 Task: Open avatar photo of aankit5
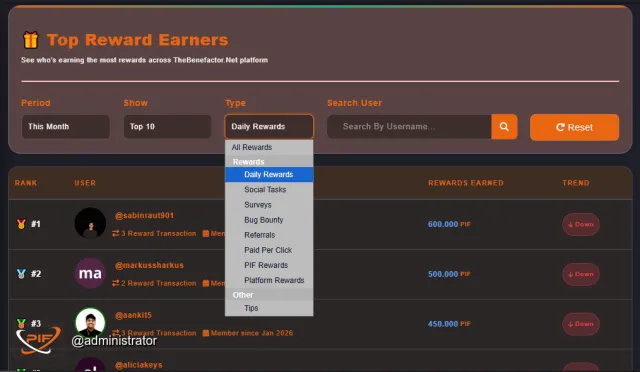pos(90,323)
